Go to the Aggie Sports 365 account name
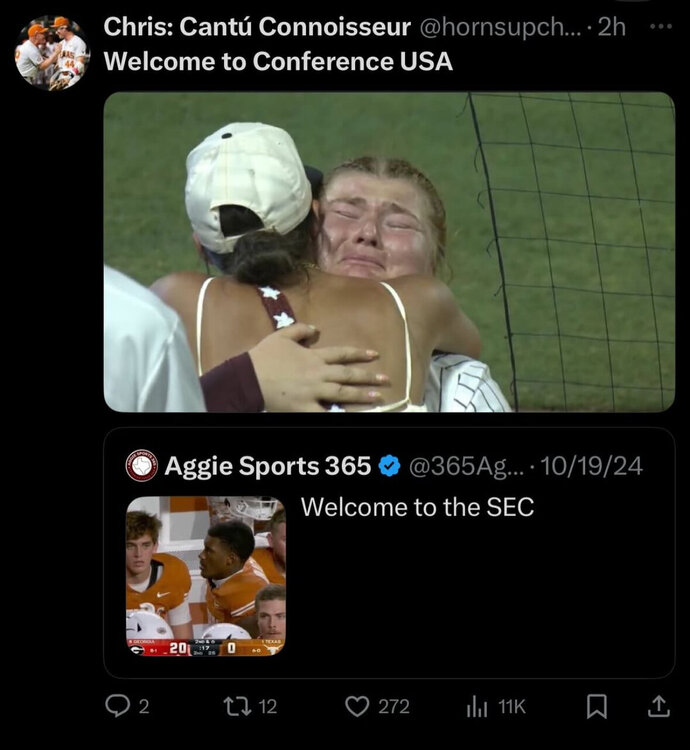This screenshot has height=750, width=690. click(x=268, y=465)
